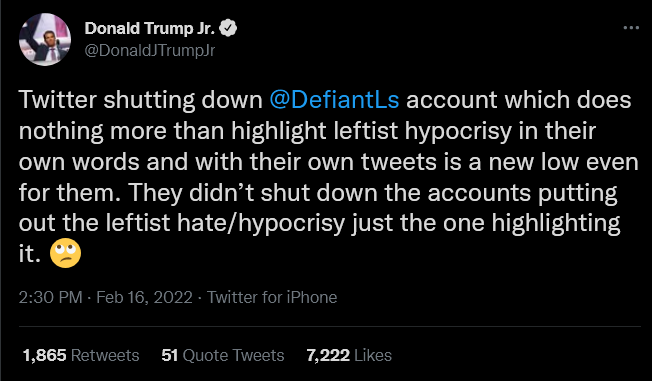
Task: Visit the @DonaldJTrumpJr handle
Action: 150,51
